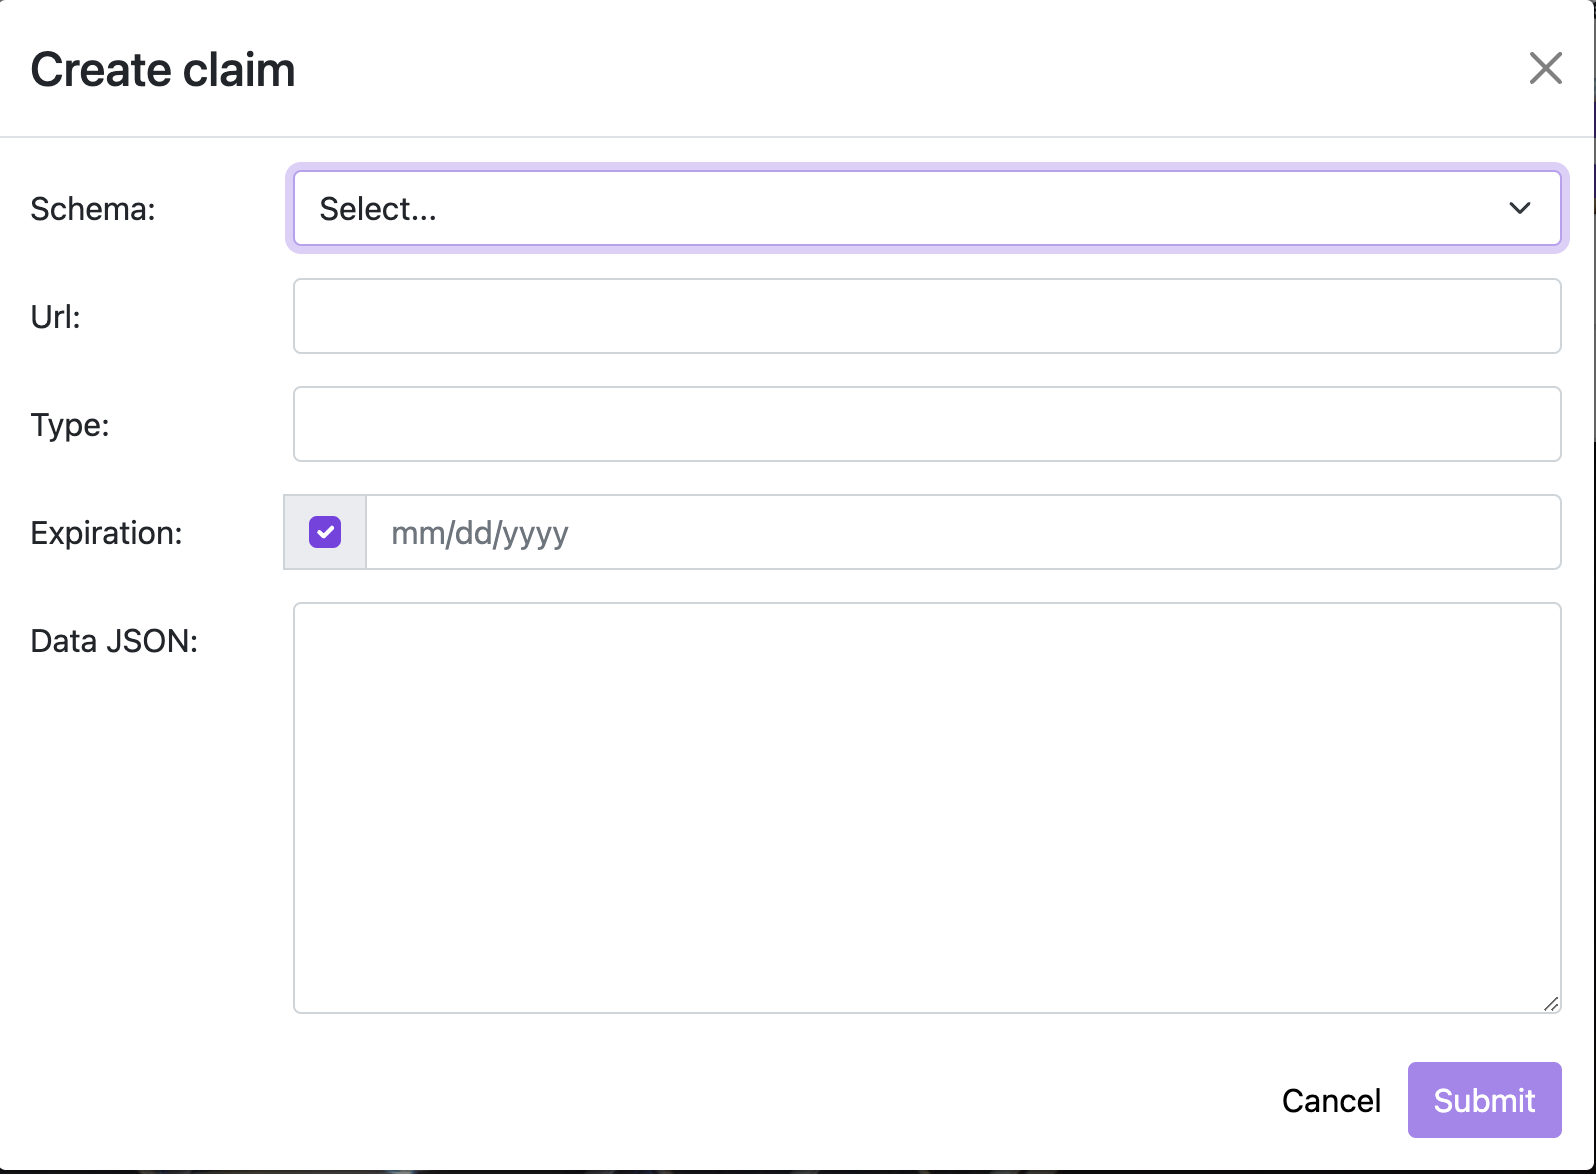1596x1174 pixels.
Task: Click inside the Data JSON text area
Action: click(927, 808)
